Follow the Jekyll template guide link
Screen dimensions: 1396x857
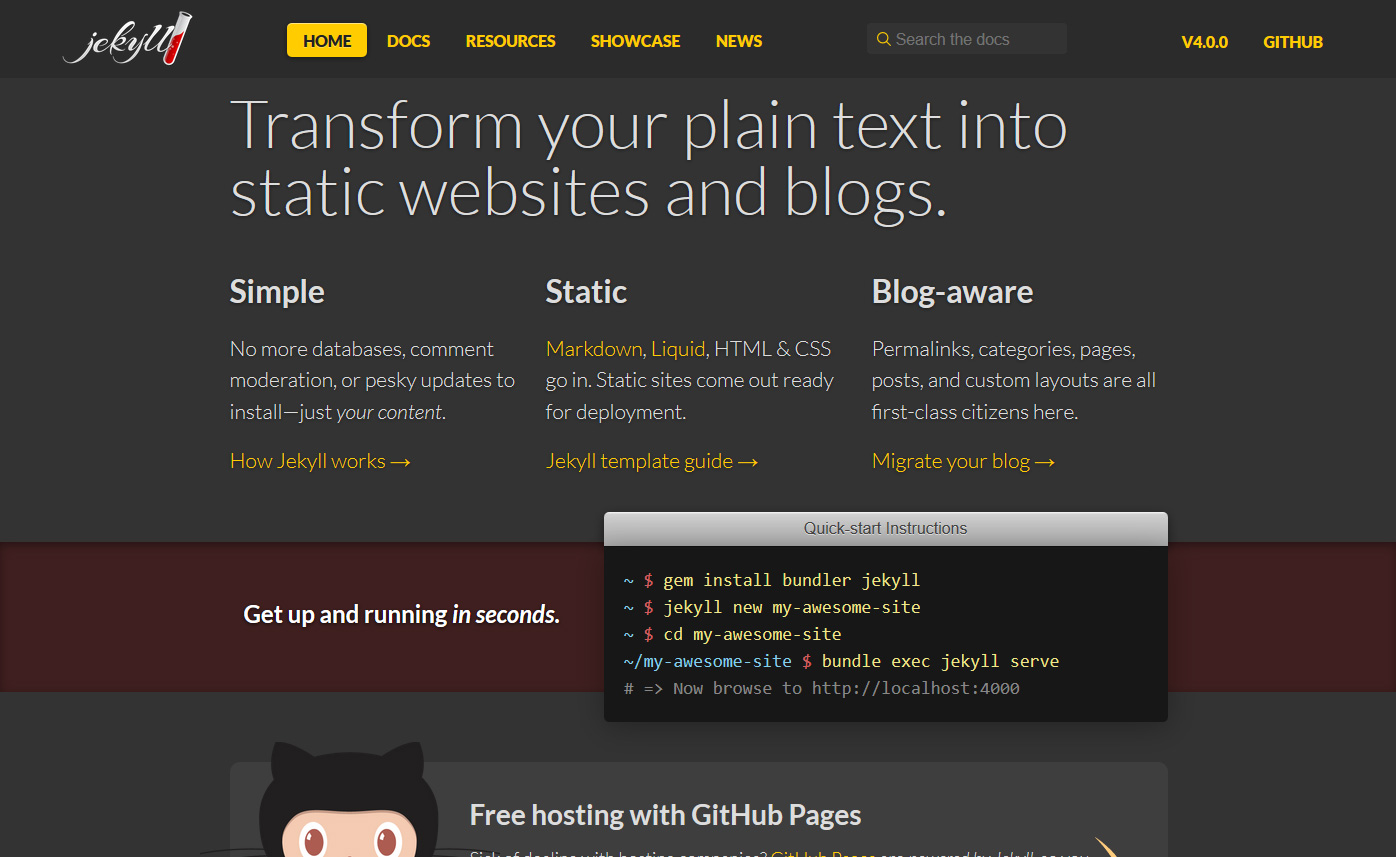[x=652, y=461]
